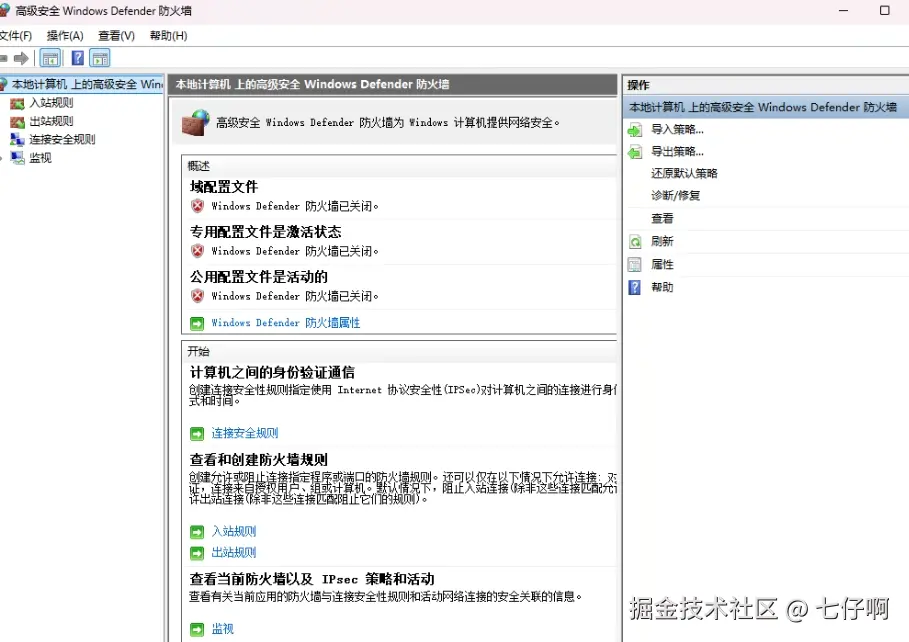Click green arrow icon beside 入站规则 link
The height and width of the screenshot is (642, 909).
(197, 532)
